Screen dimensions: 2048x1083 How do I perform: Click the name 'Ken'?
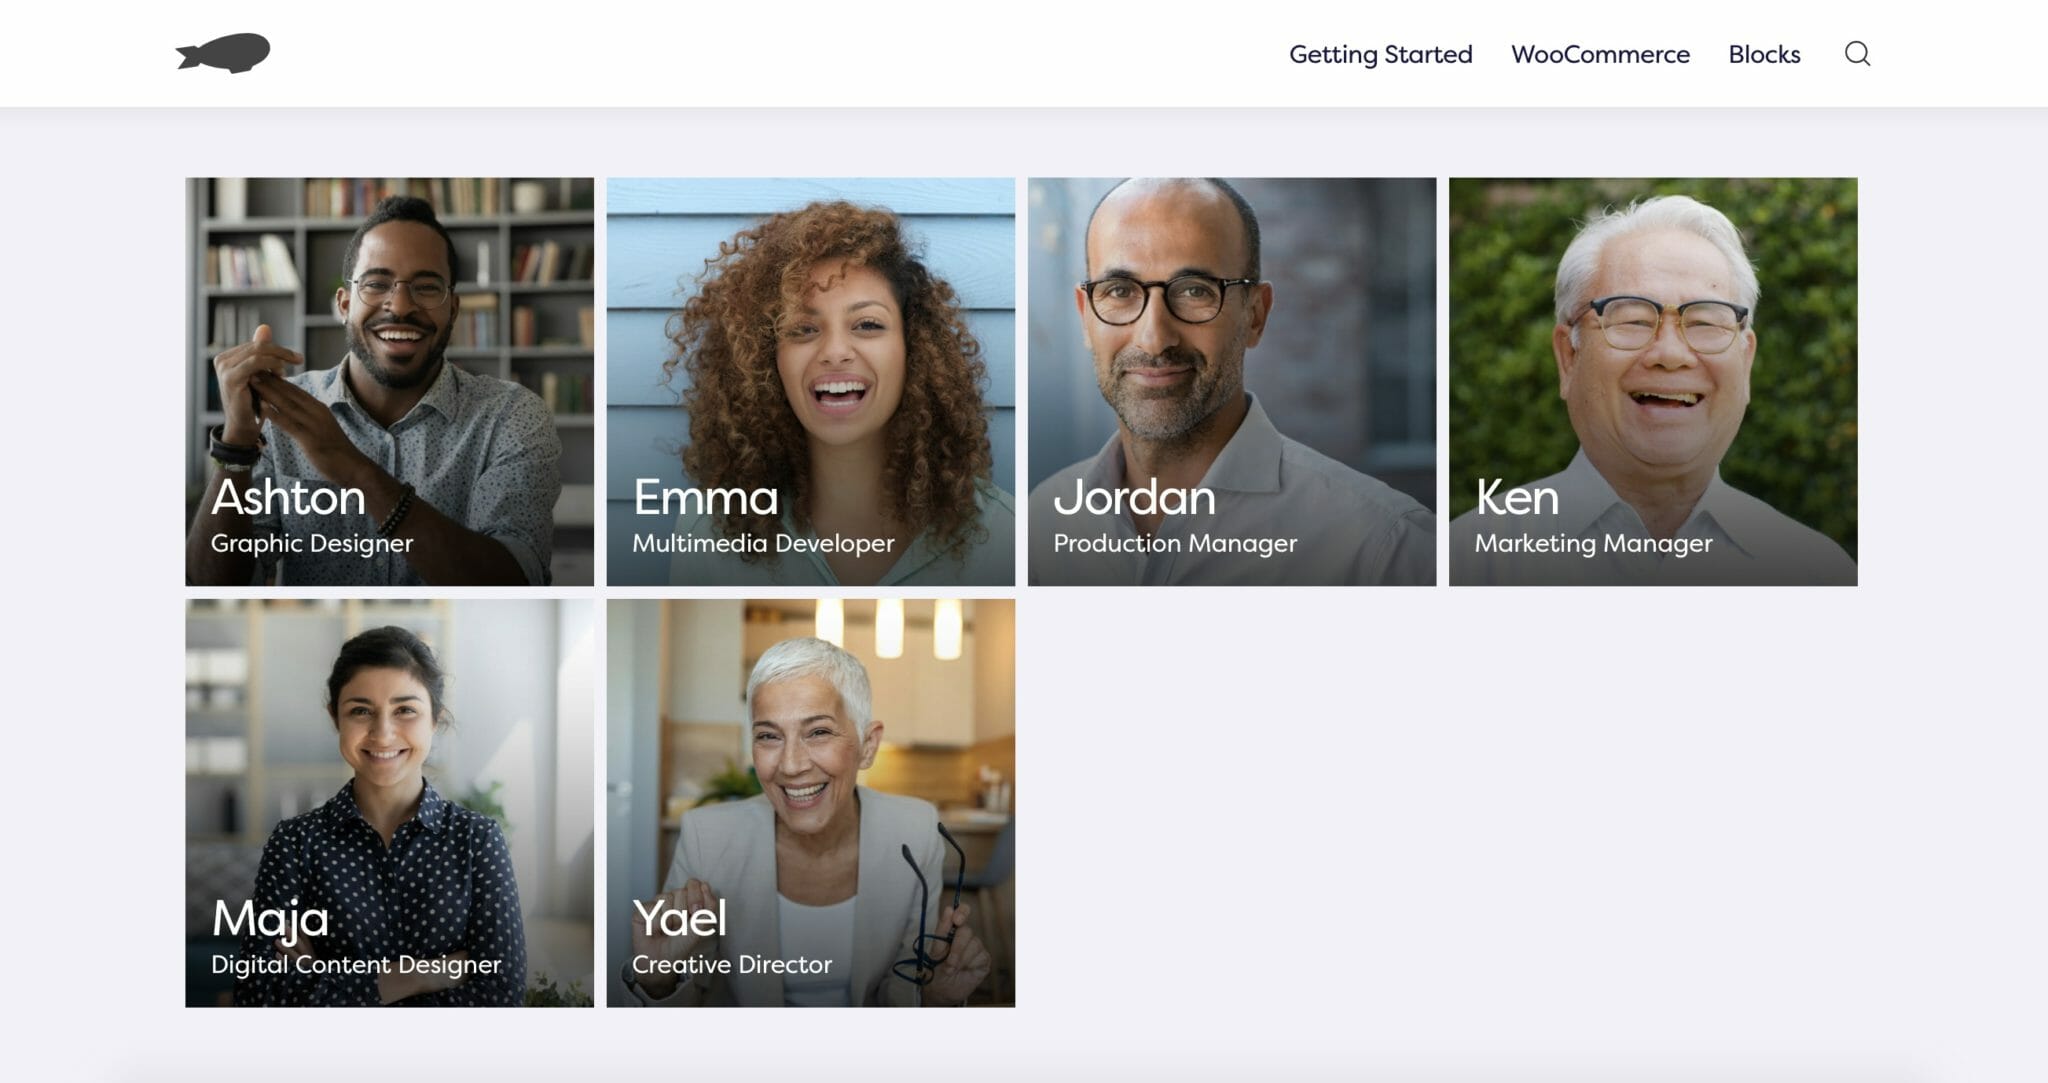coord(1517,497)
